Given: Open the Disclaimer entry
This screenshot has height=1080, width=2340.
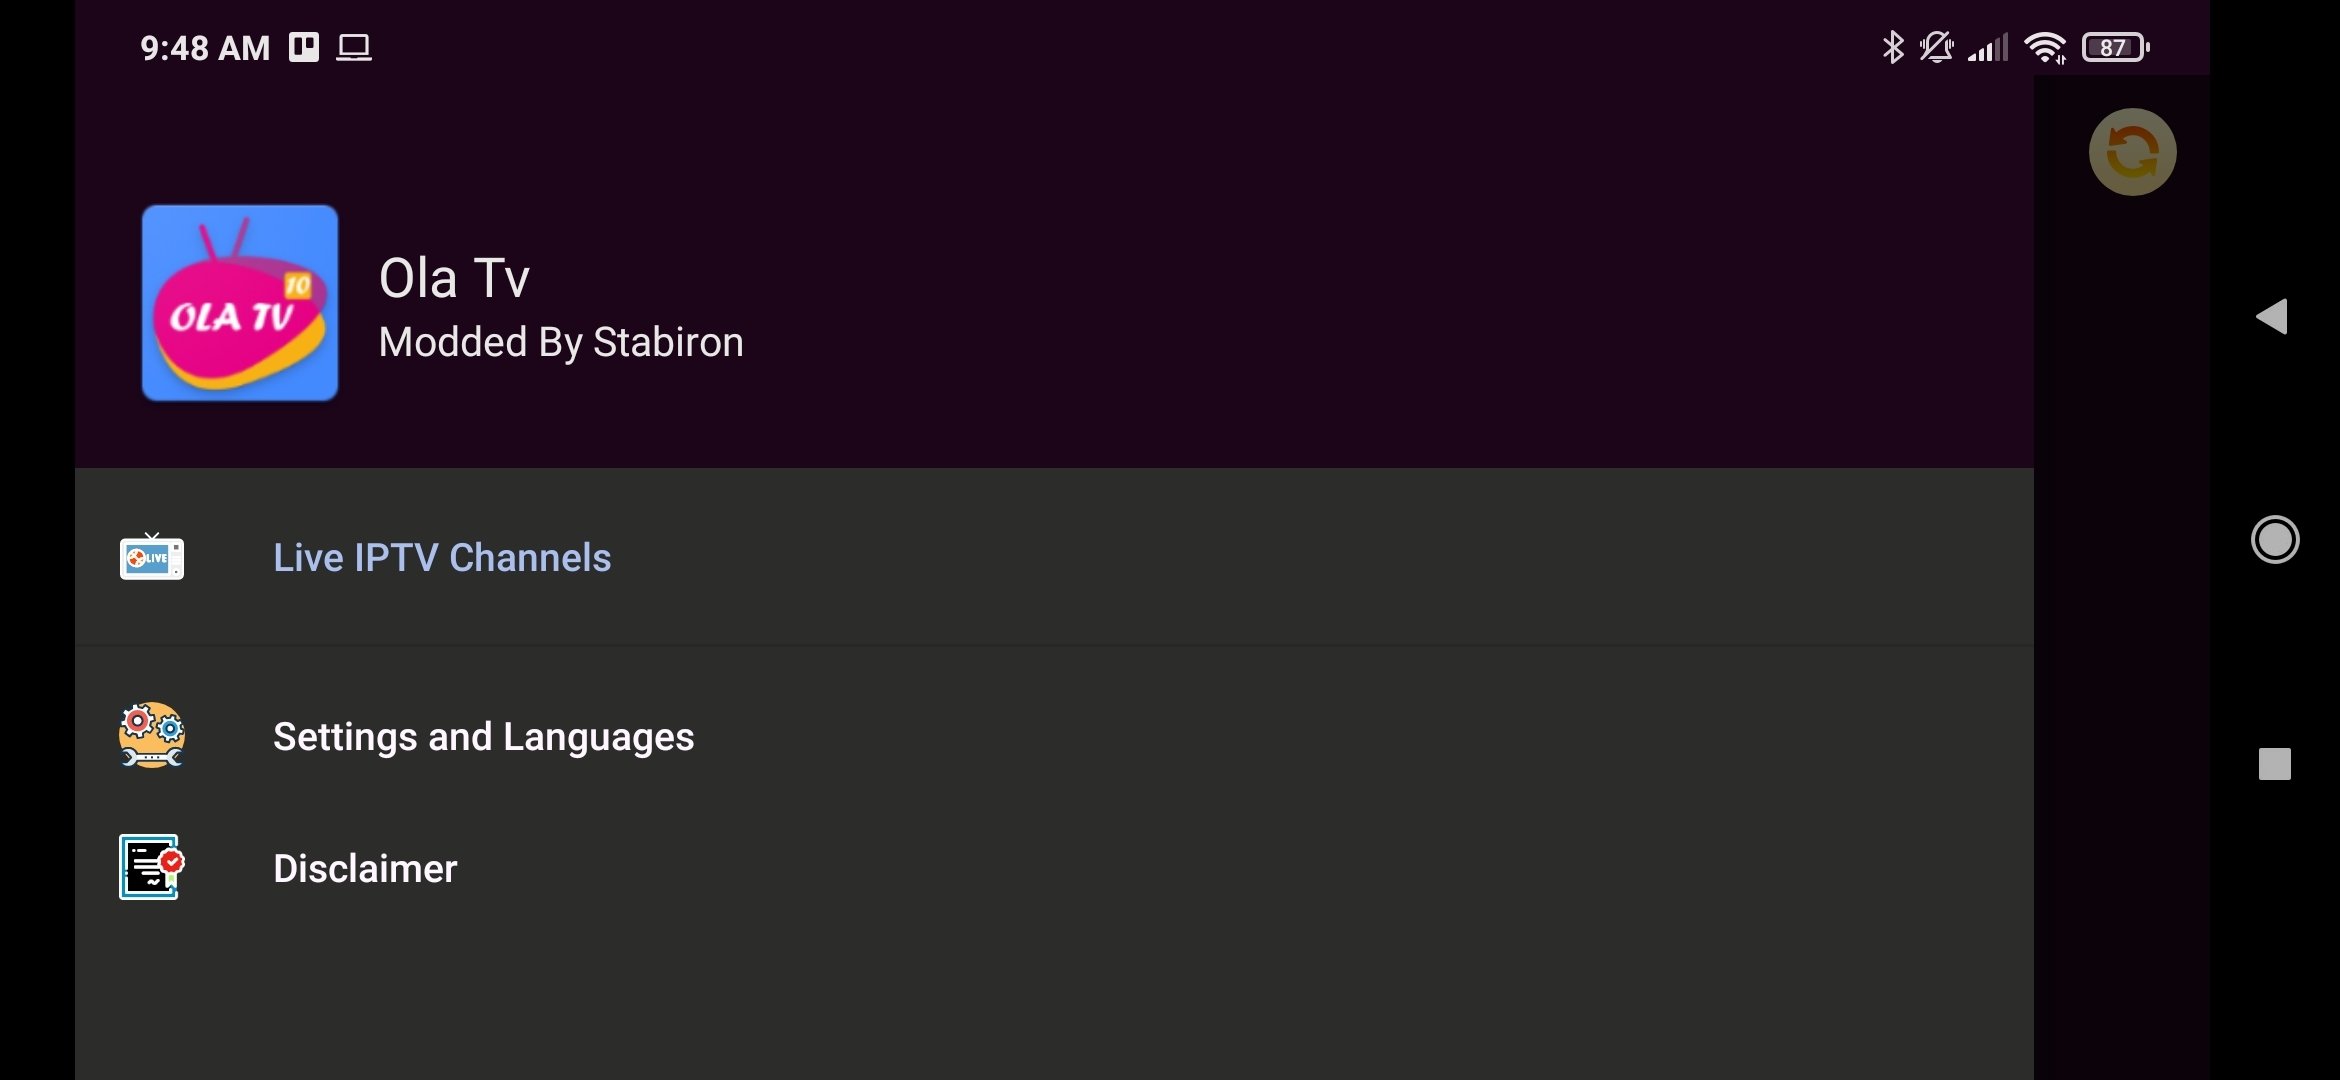Looking at the screenshot, I should coord(1054,868).
